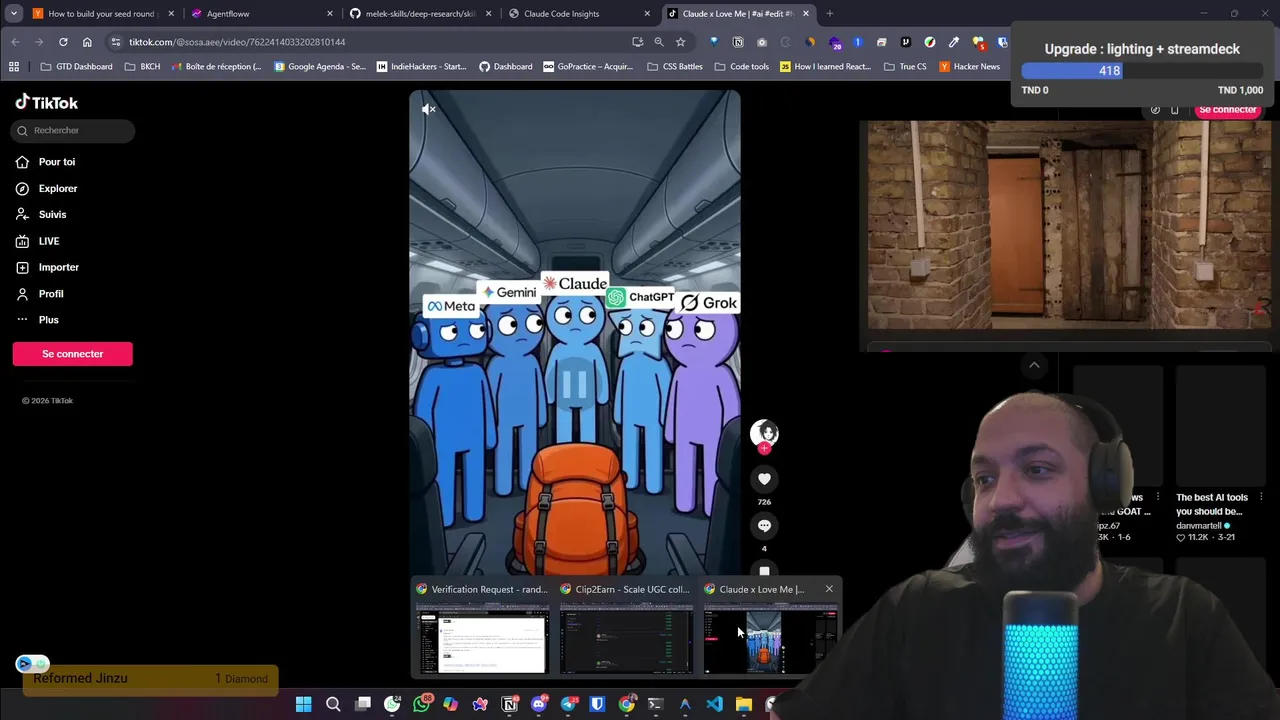
Task: Unmute the TikTok video sound icon
Action: [x=428, y=109]
